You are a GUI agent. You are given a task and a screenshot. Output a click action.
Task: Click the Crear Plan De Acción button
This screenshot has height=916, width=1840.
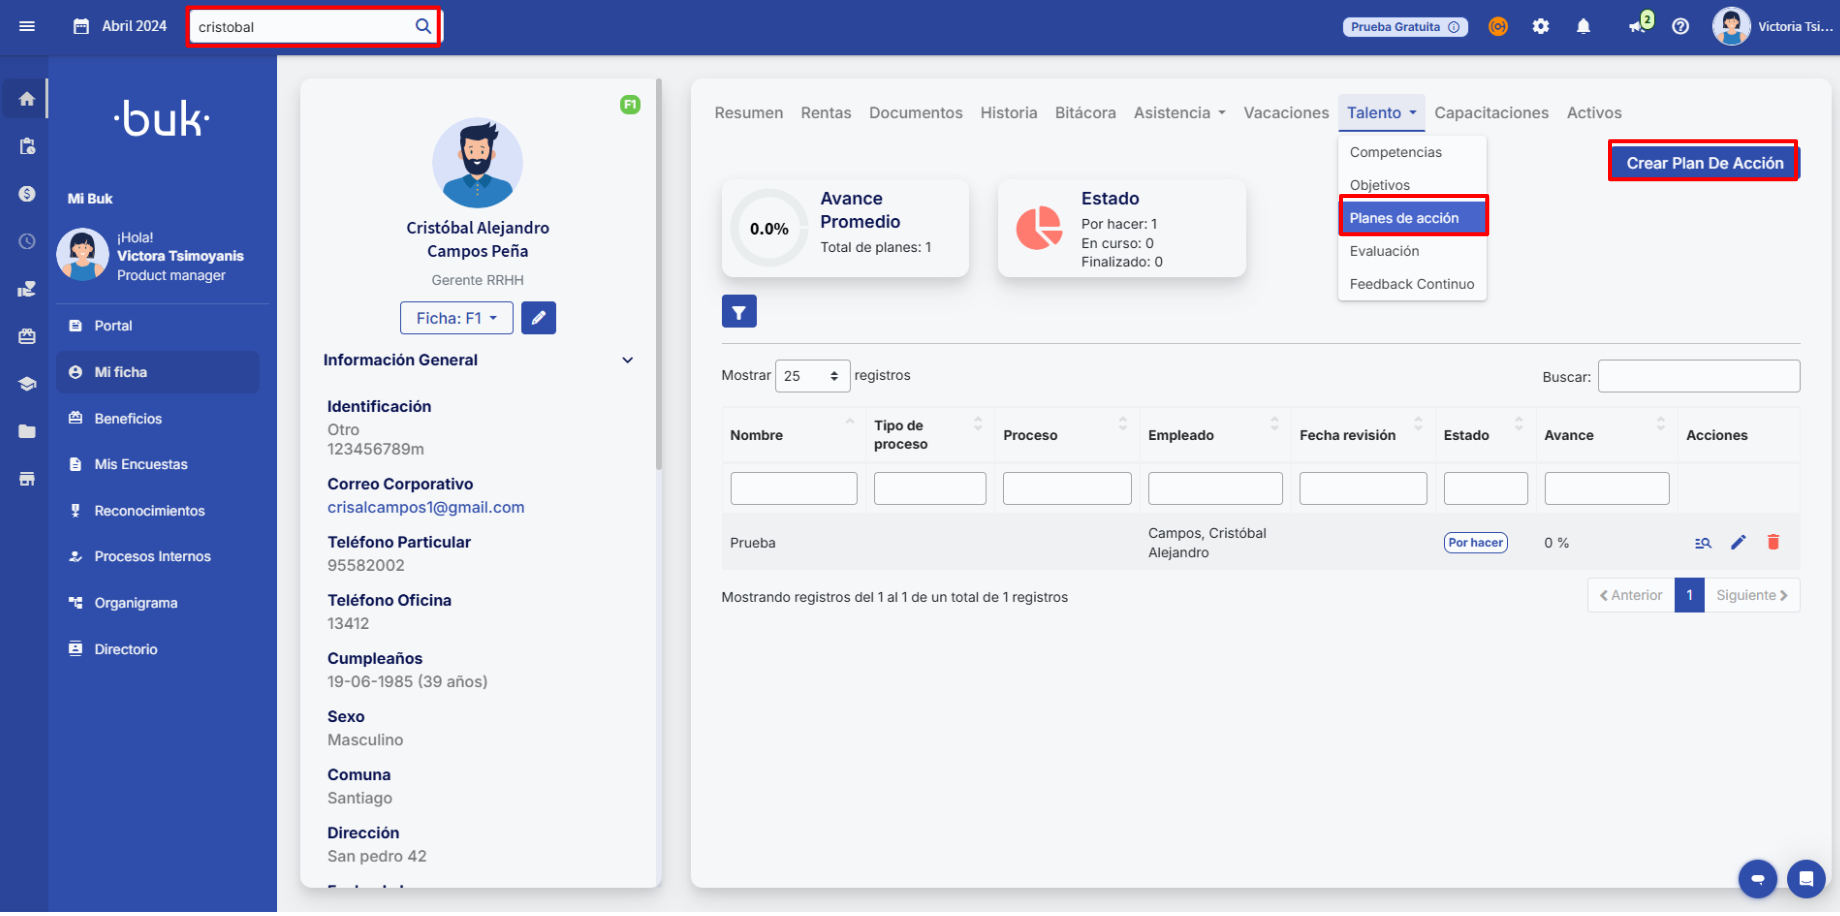pyautogui.click(x=1704, y=163)
